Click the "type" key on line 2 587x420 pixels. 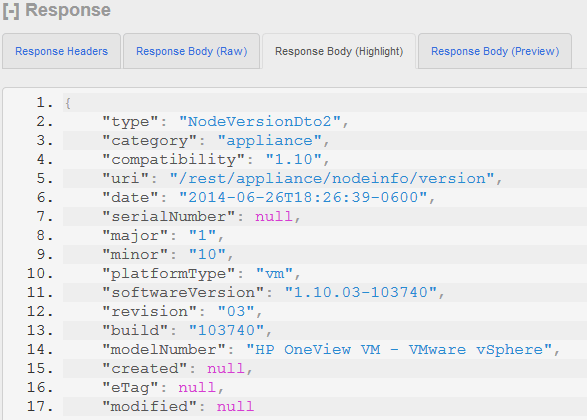pyautogui.click(x=130, y=122)
